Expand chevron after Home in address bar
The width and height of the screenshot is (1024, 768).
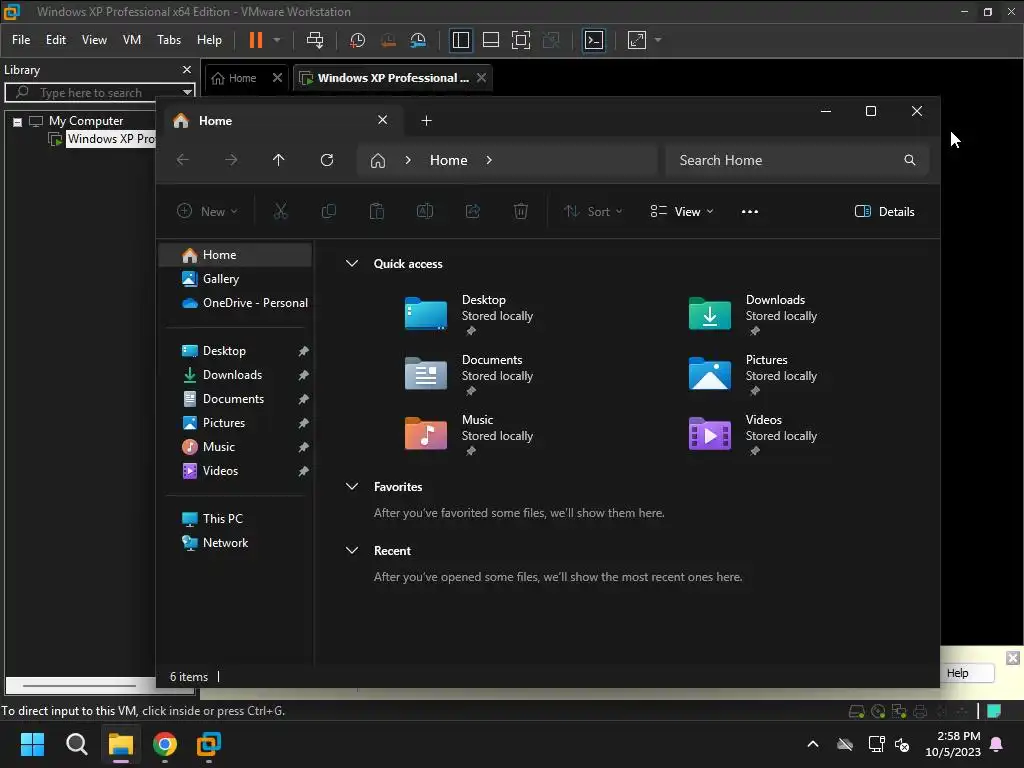click(489, 161)
